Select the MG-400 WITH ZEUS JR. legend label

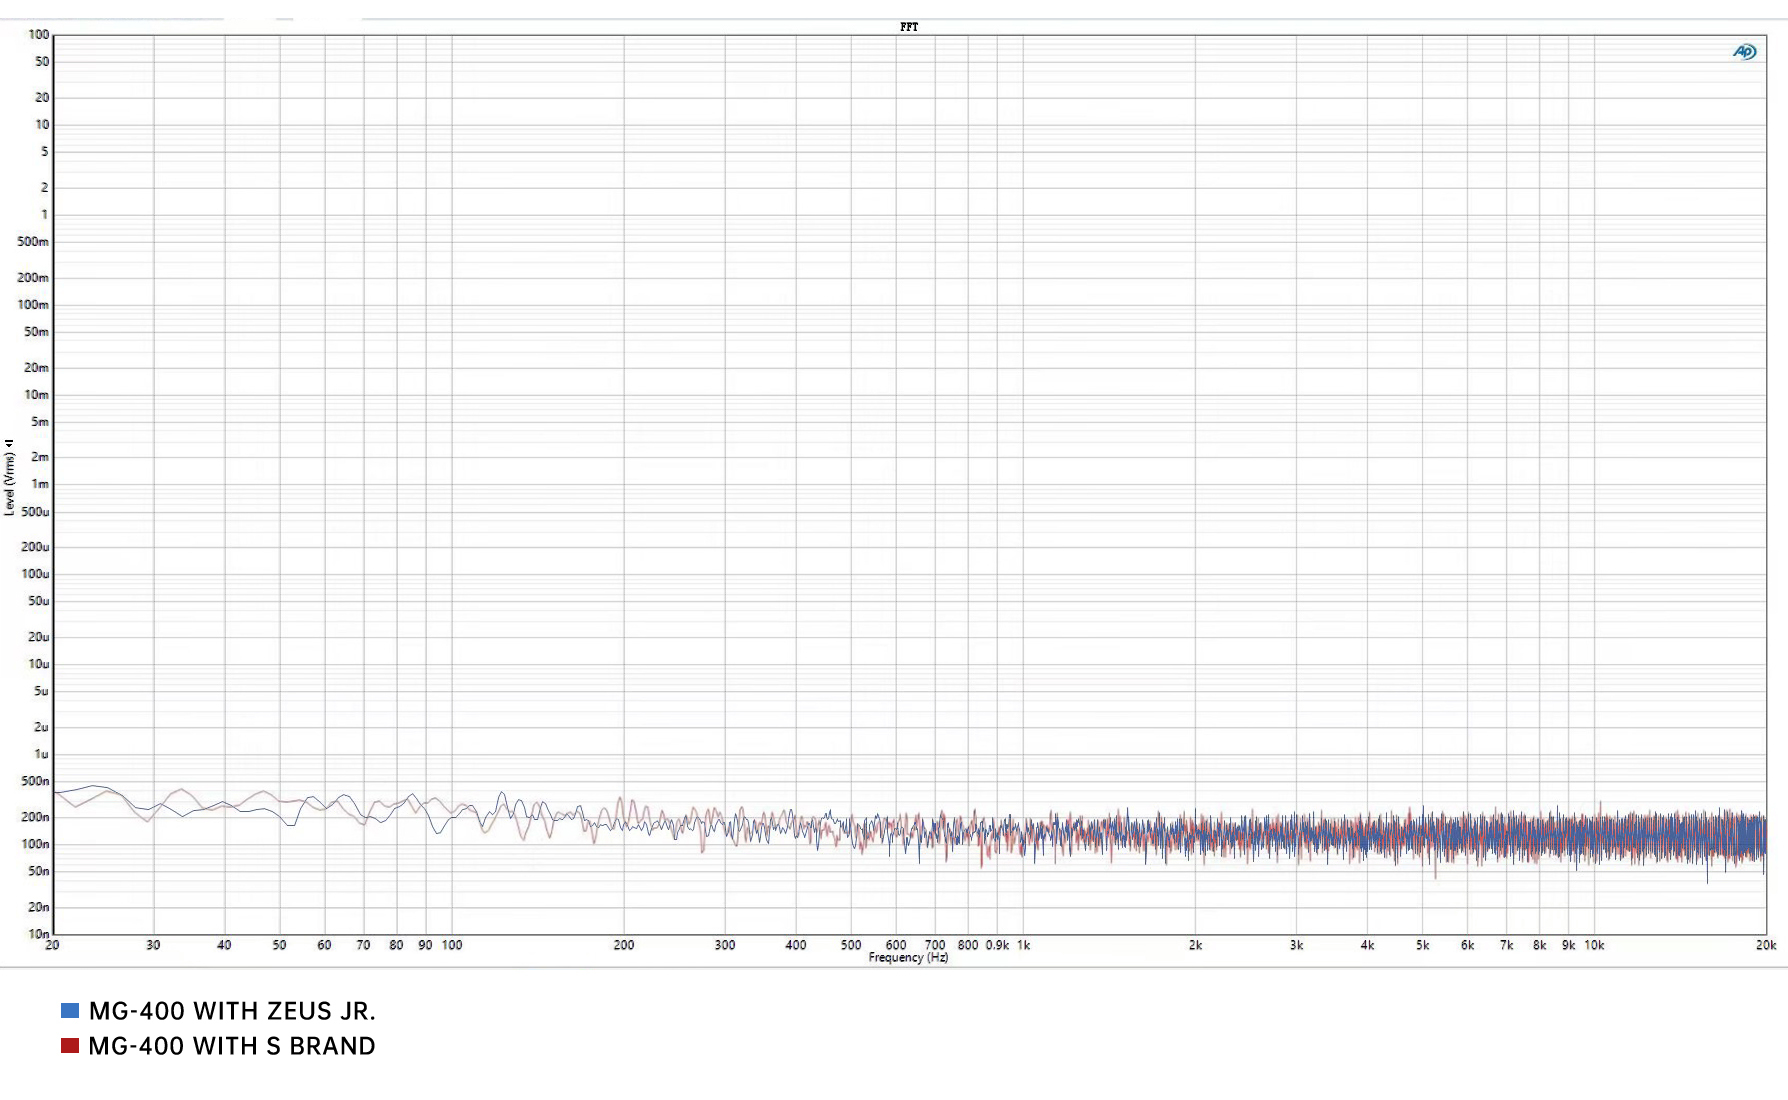click(232, 1011)
